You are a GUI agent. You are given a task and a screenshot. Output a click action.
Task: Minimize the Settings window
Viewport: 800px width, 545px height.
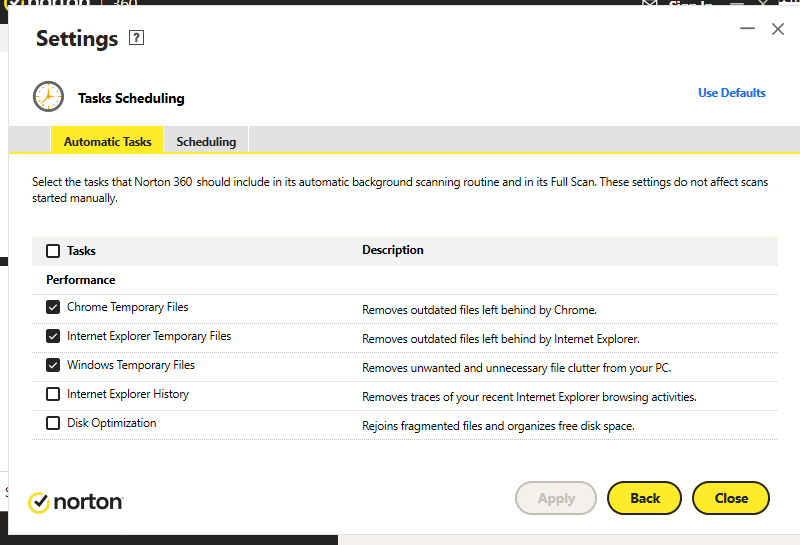tap(747, 29)
